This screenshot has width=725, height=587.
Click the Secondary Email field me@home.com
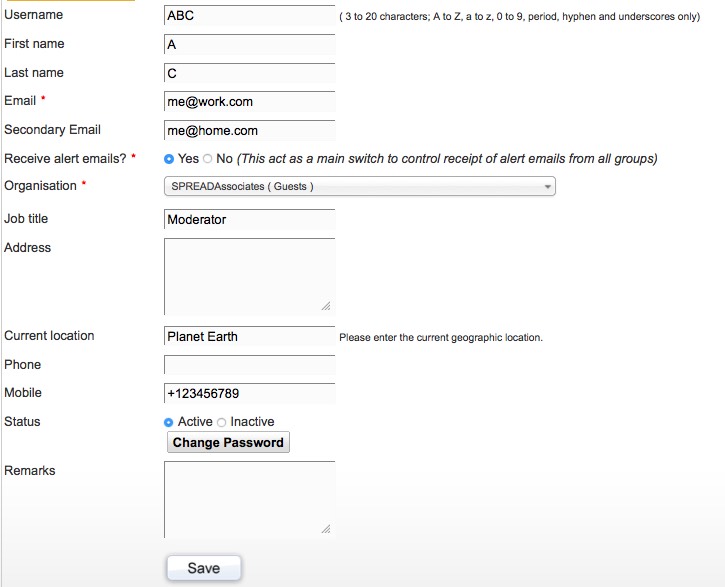[x=250, y=131]
